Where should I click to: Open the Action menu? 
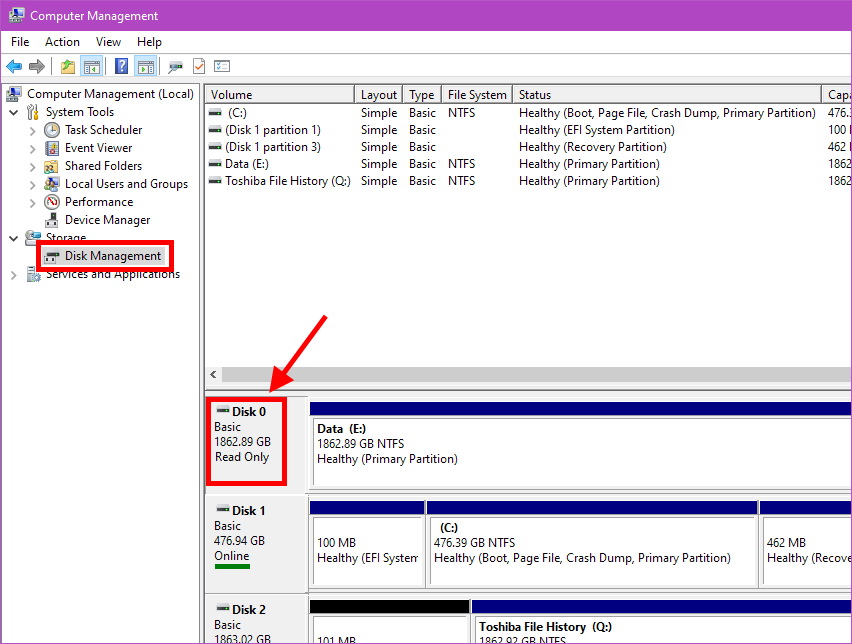click(x=62, y=41)
